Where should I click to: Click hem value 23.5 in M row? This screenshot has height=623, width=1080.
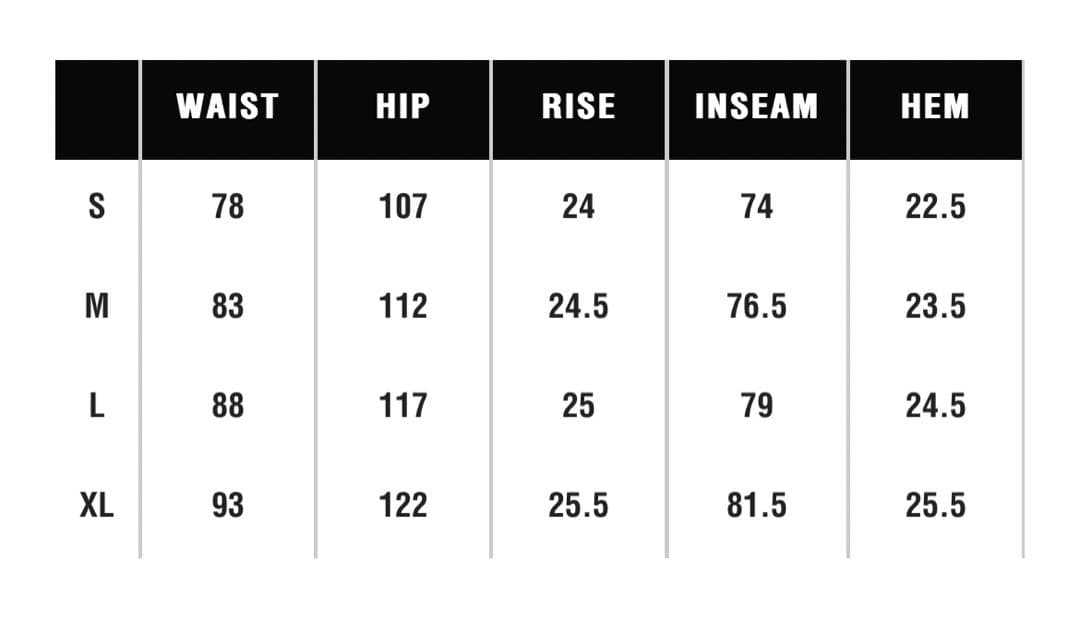pos(936,306)
